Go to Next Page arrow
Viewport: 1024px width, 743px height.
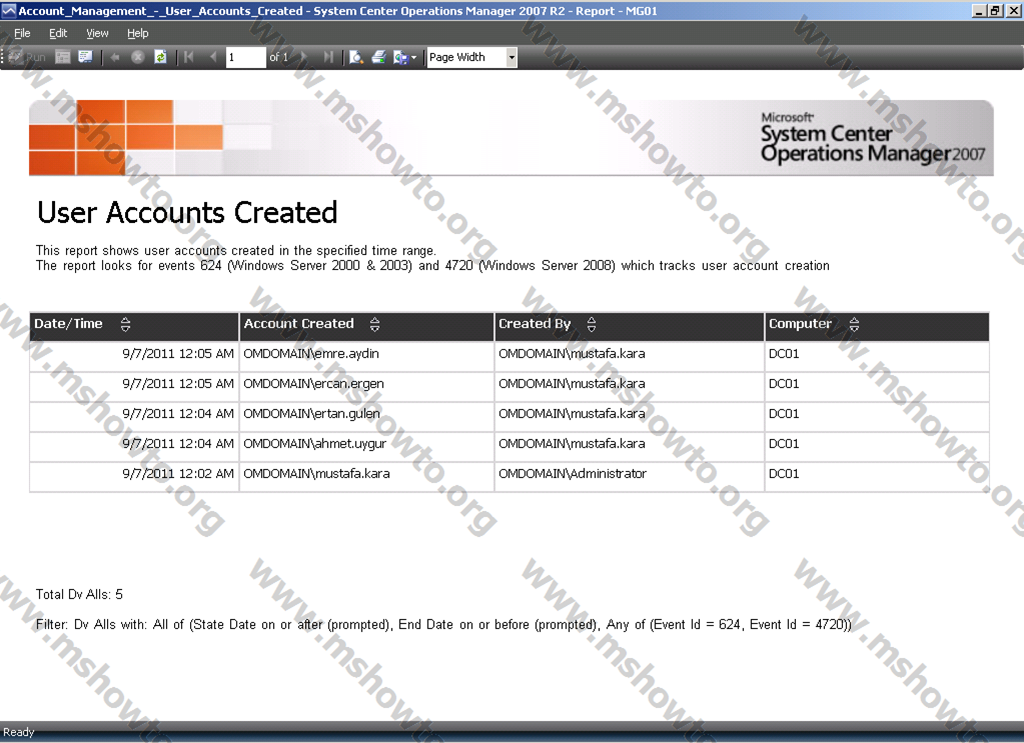click(304, 57)
